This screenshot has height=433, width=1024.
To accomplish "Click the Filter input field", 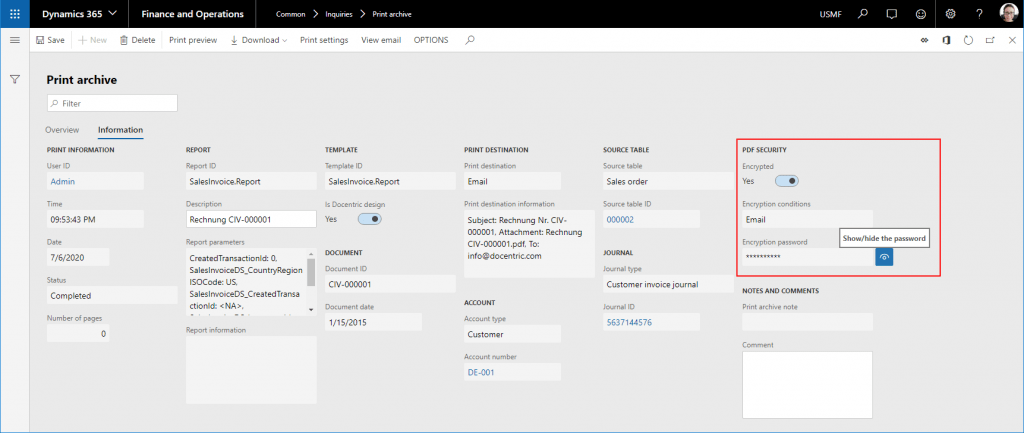I will (x=112, y=103).
